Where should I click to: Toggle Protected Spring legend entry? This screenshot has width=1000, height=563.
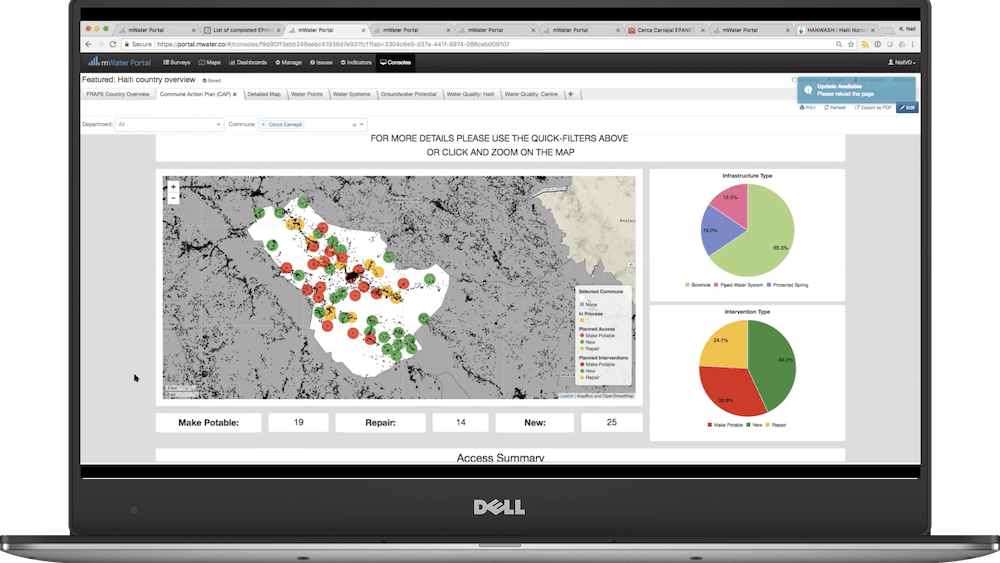788,285
